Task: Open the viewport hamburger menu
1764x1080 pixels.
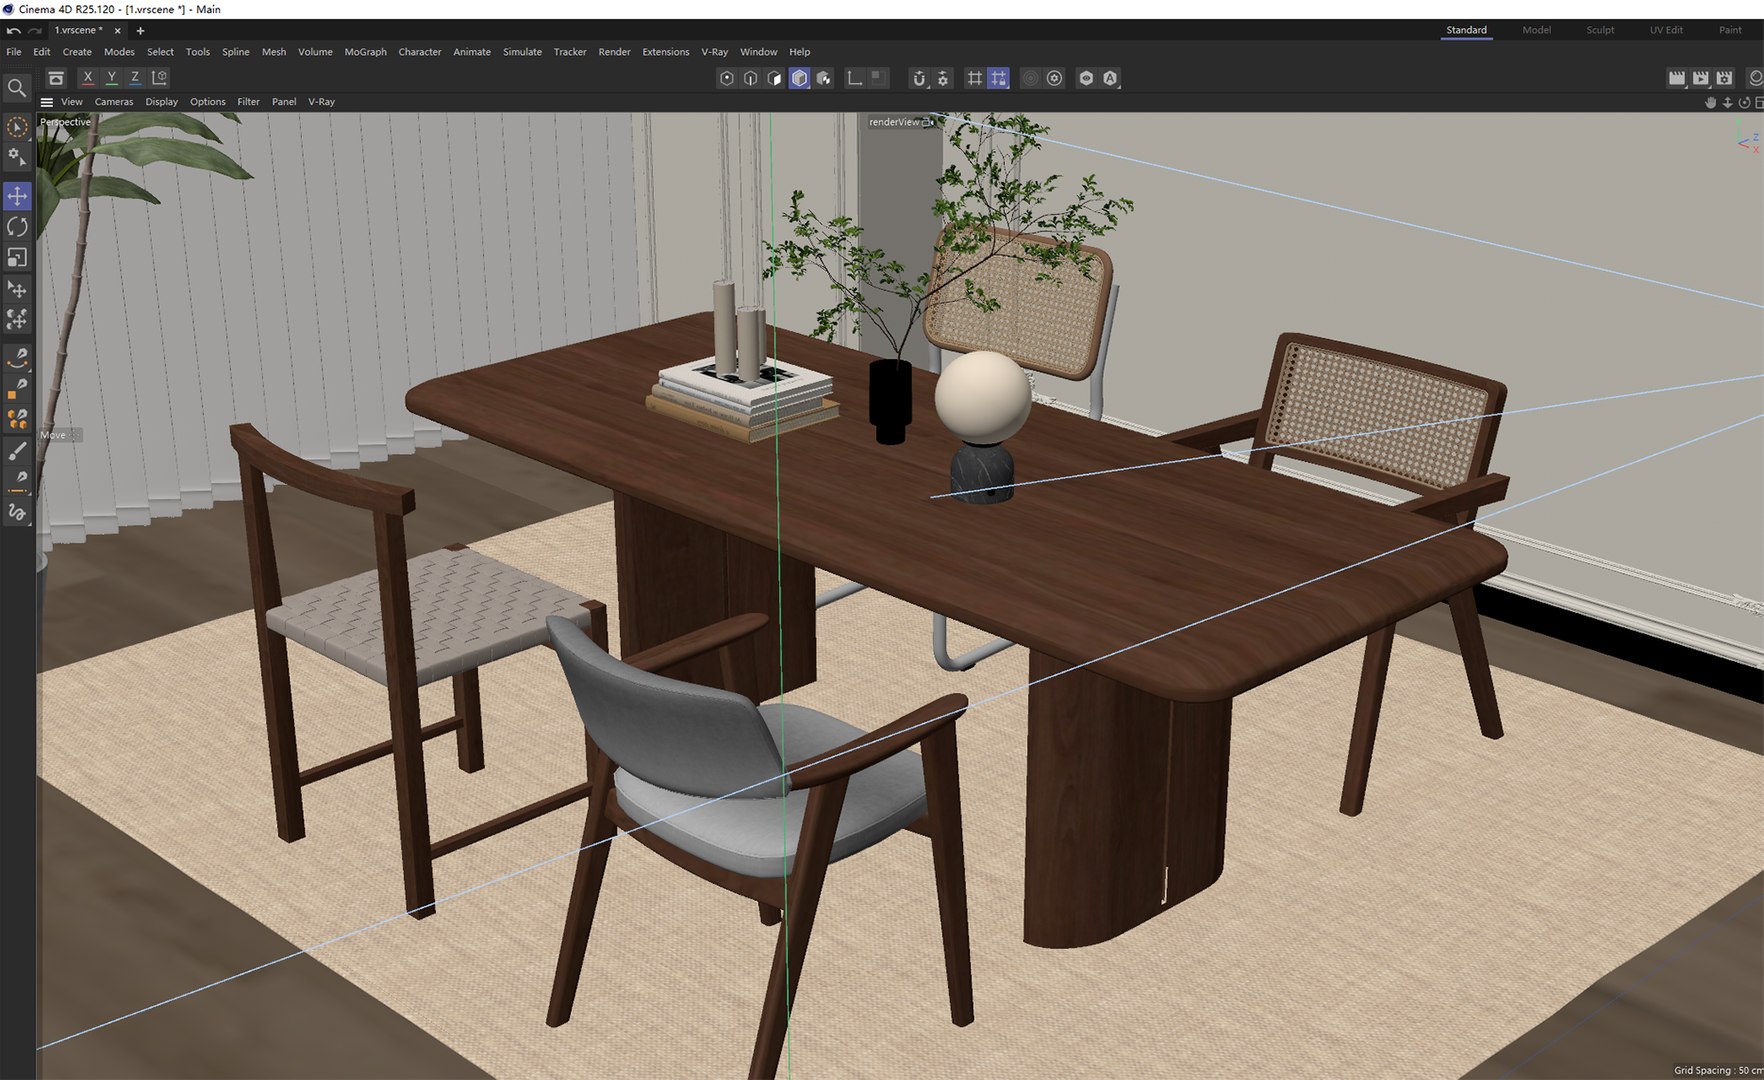Action: (46, 102)
